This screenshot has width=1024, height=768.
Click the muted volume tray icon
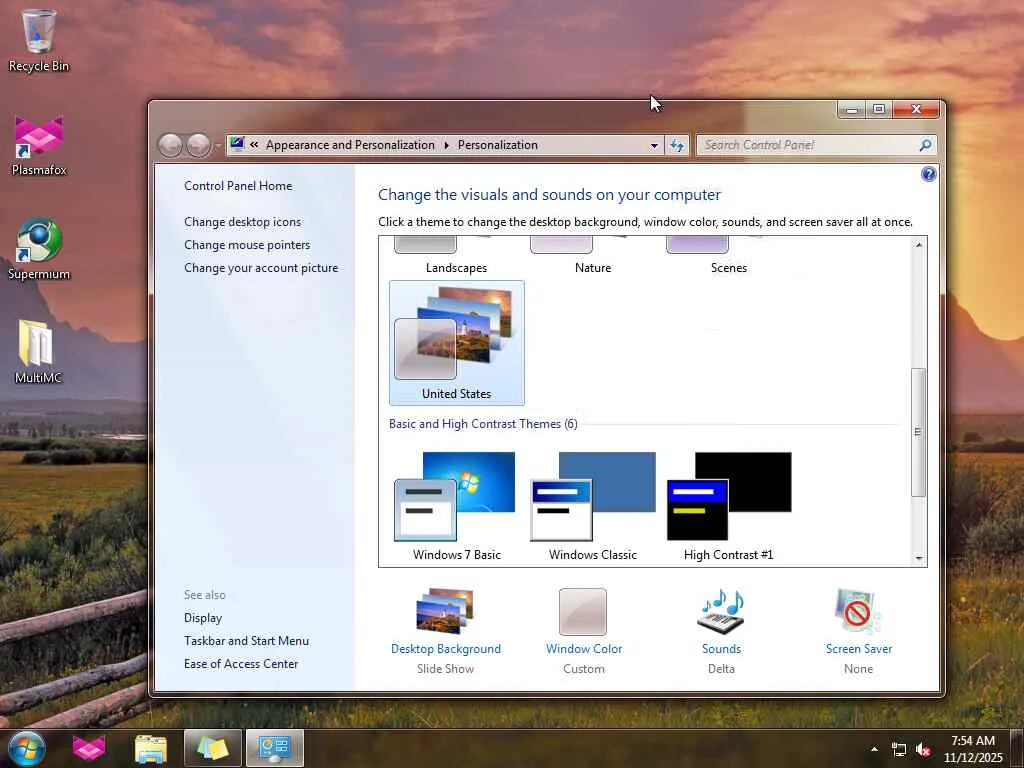pos(923,750)
